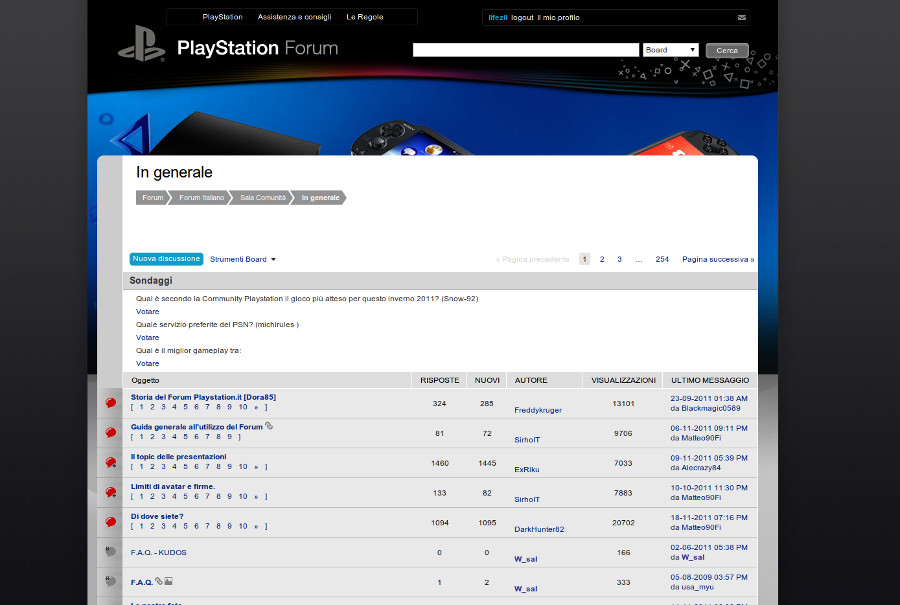Viewport: 900px width, 605px height.
Task: Open Limiti di avatar e firme thread
Action: tap(173, 487)
